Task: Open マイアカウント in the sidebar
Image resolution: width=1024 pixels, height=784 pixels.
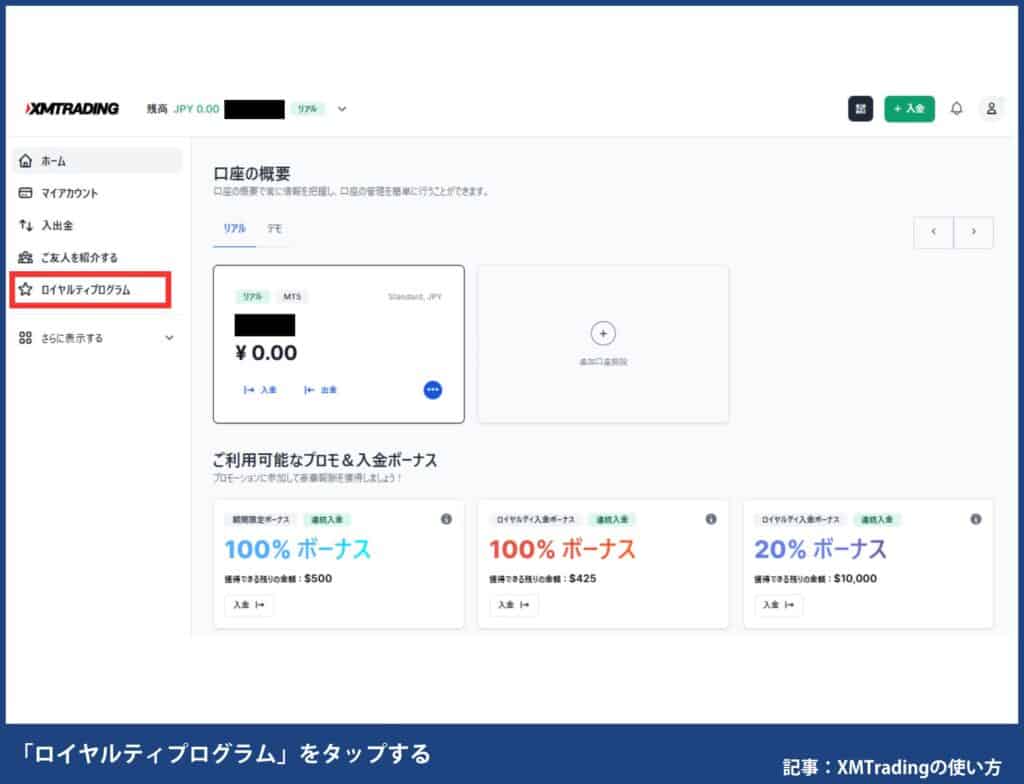Action: coord(97,193)
